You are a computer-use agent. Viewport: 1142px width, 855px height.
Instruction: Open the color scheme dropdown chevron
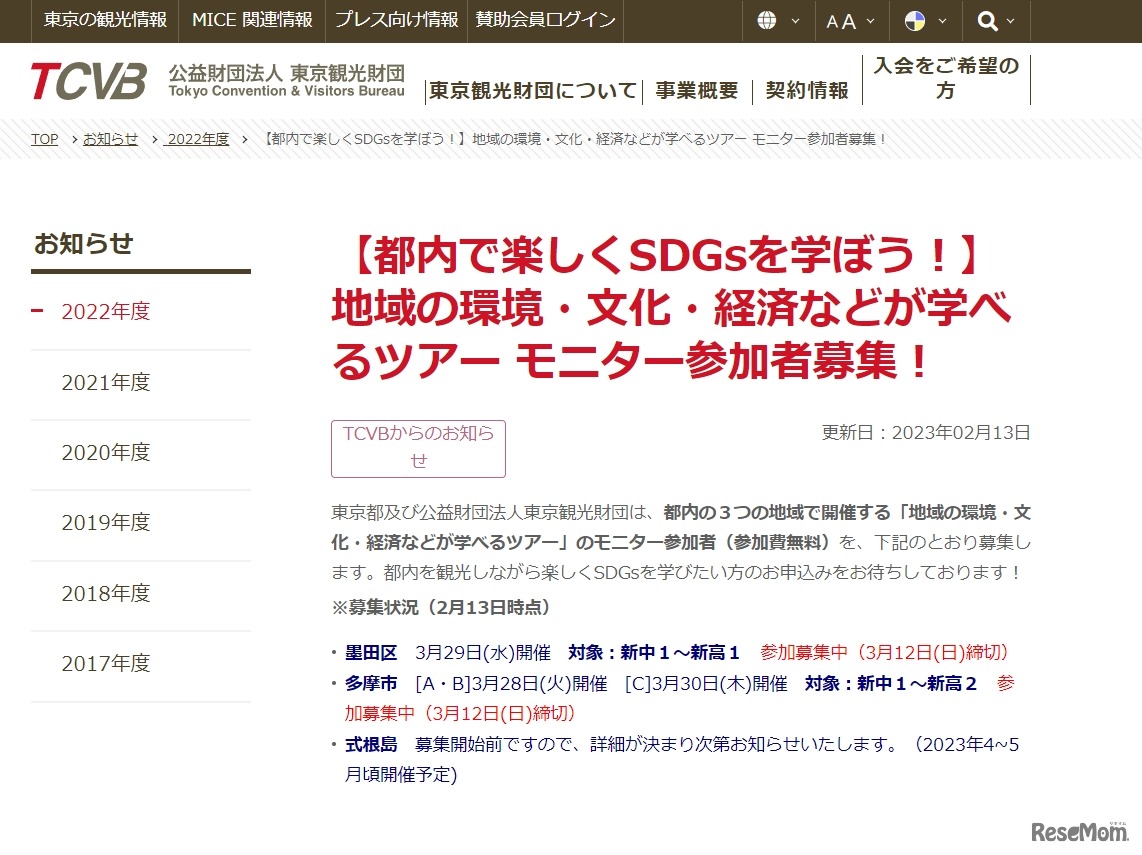pos(943,21)
